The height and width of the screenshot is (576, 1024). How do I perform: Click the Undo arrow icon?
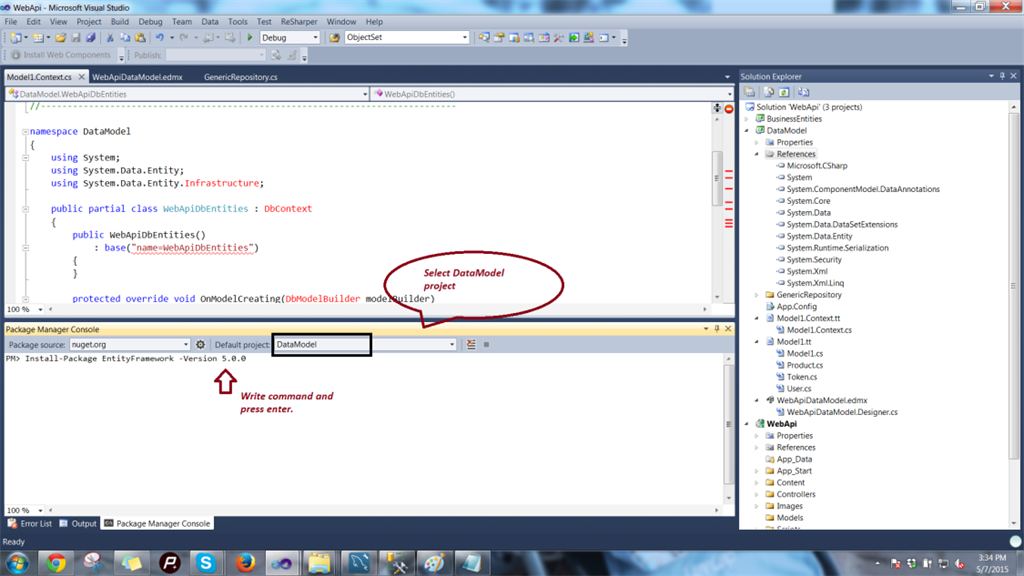click(x=159, y=38)
